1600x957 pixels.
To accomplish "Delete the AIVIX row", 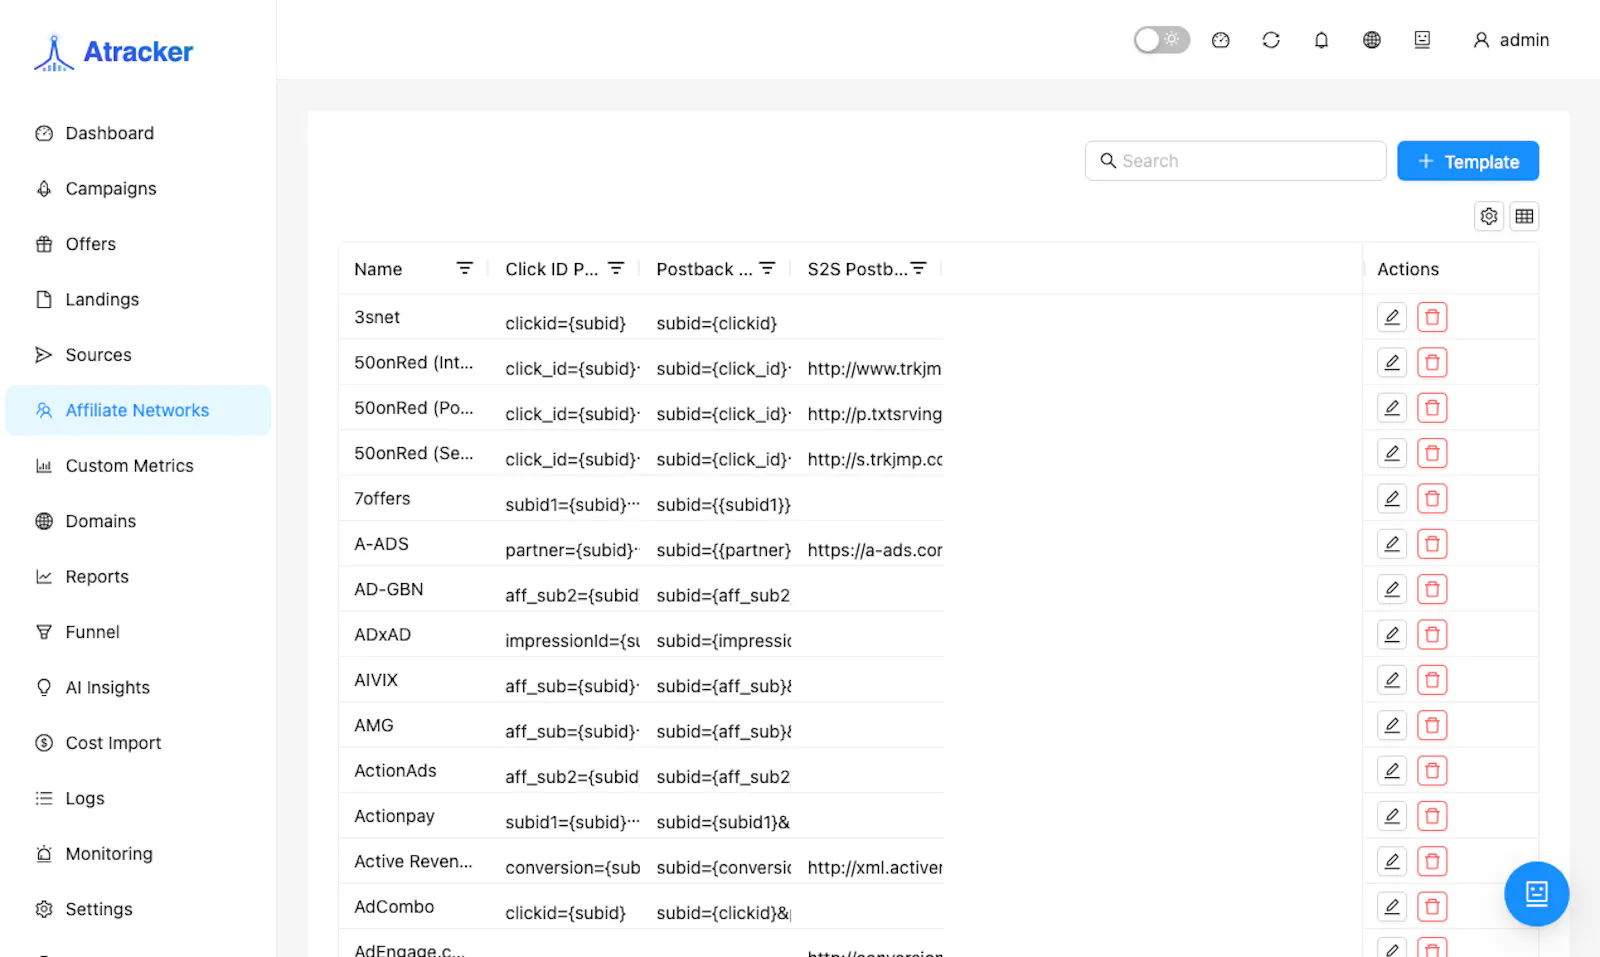I will click(x=1432, y=680).
